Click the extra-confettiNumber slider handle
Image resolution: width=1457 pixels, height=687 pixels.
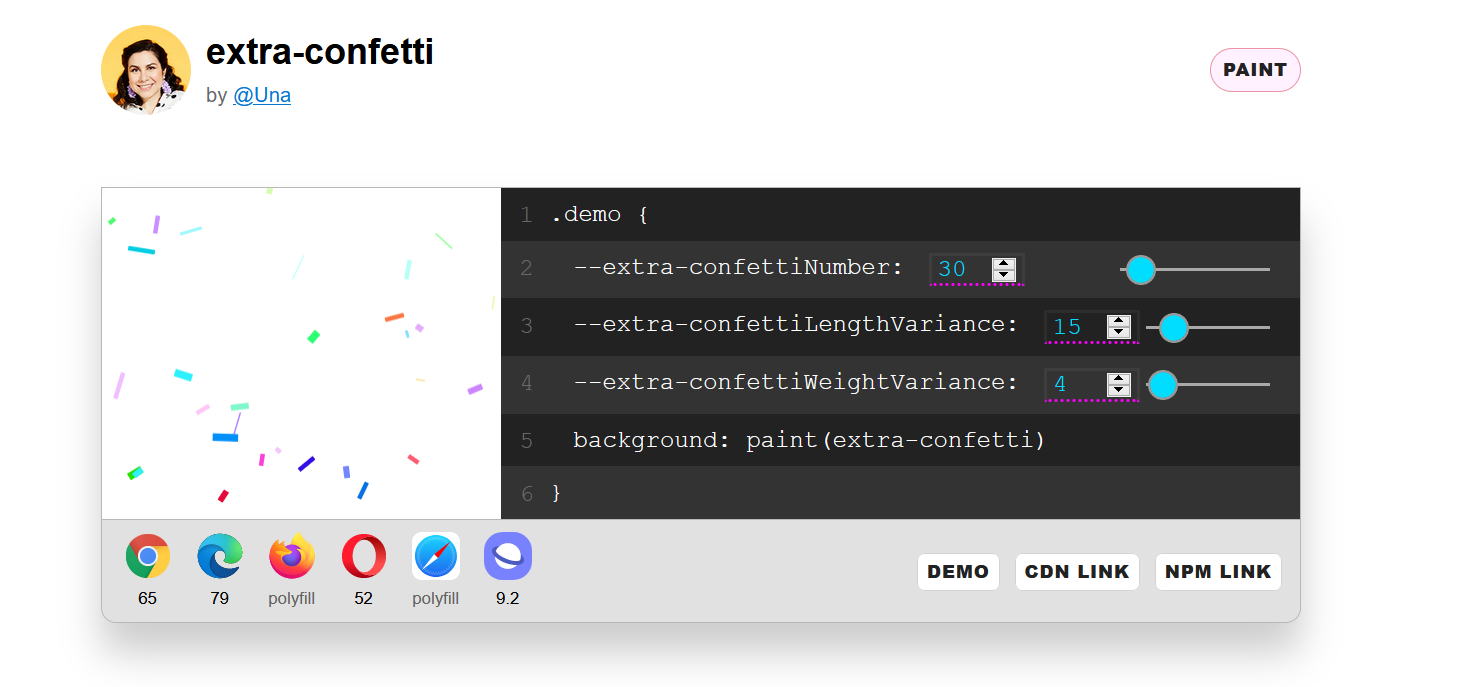point(1140,269)
